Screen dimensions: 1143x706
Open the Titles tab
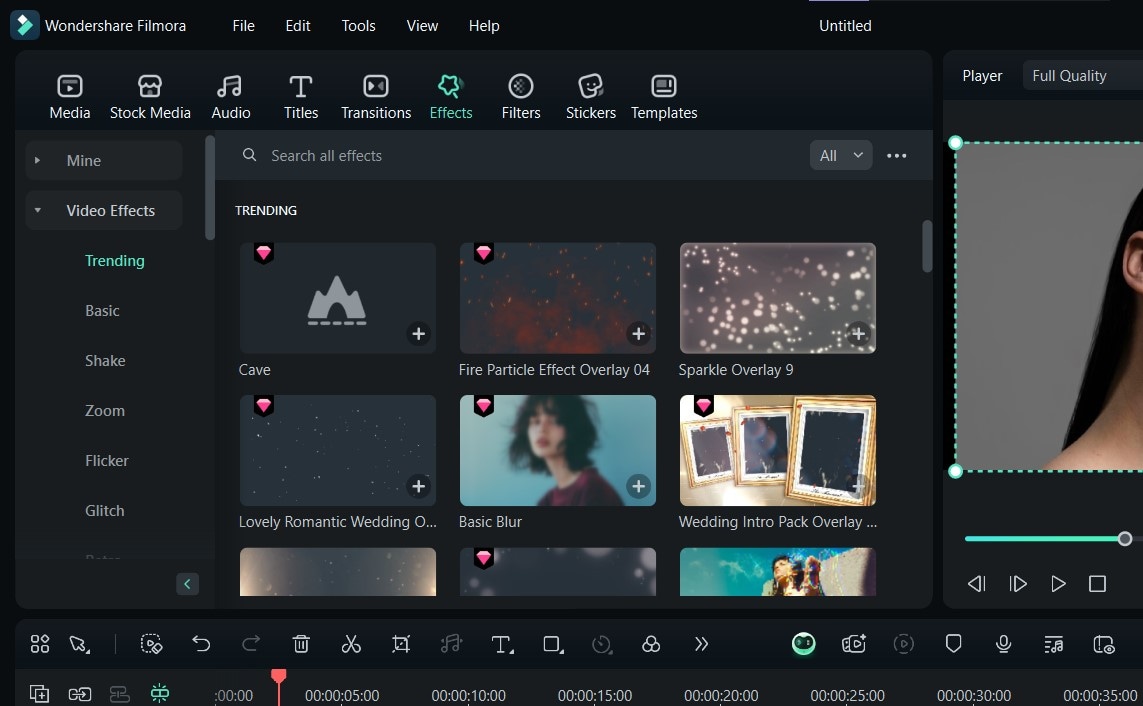pyautogui.click(x=301, y=97)
